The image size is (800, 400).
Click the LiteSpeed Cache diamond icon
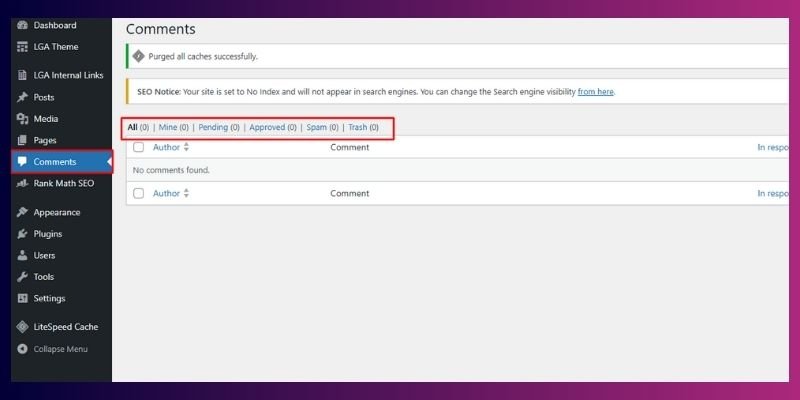point(22,327)
